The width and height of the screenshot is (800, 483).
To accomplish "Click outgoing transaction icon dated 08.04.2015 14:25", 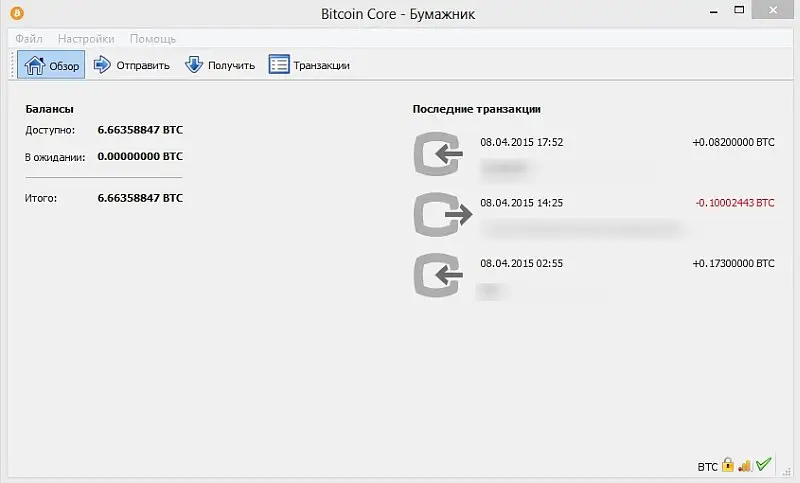I will pos(442,214).
